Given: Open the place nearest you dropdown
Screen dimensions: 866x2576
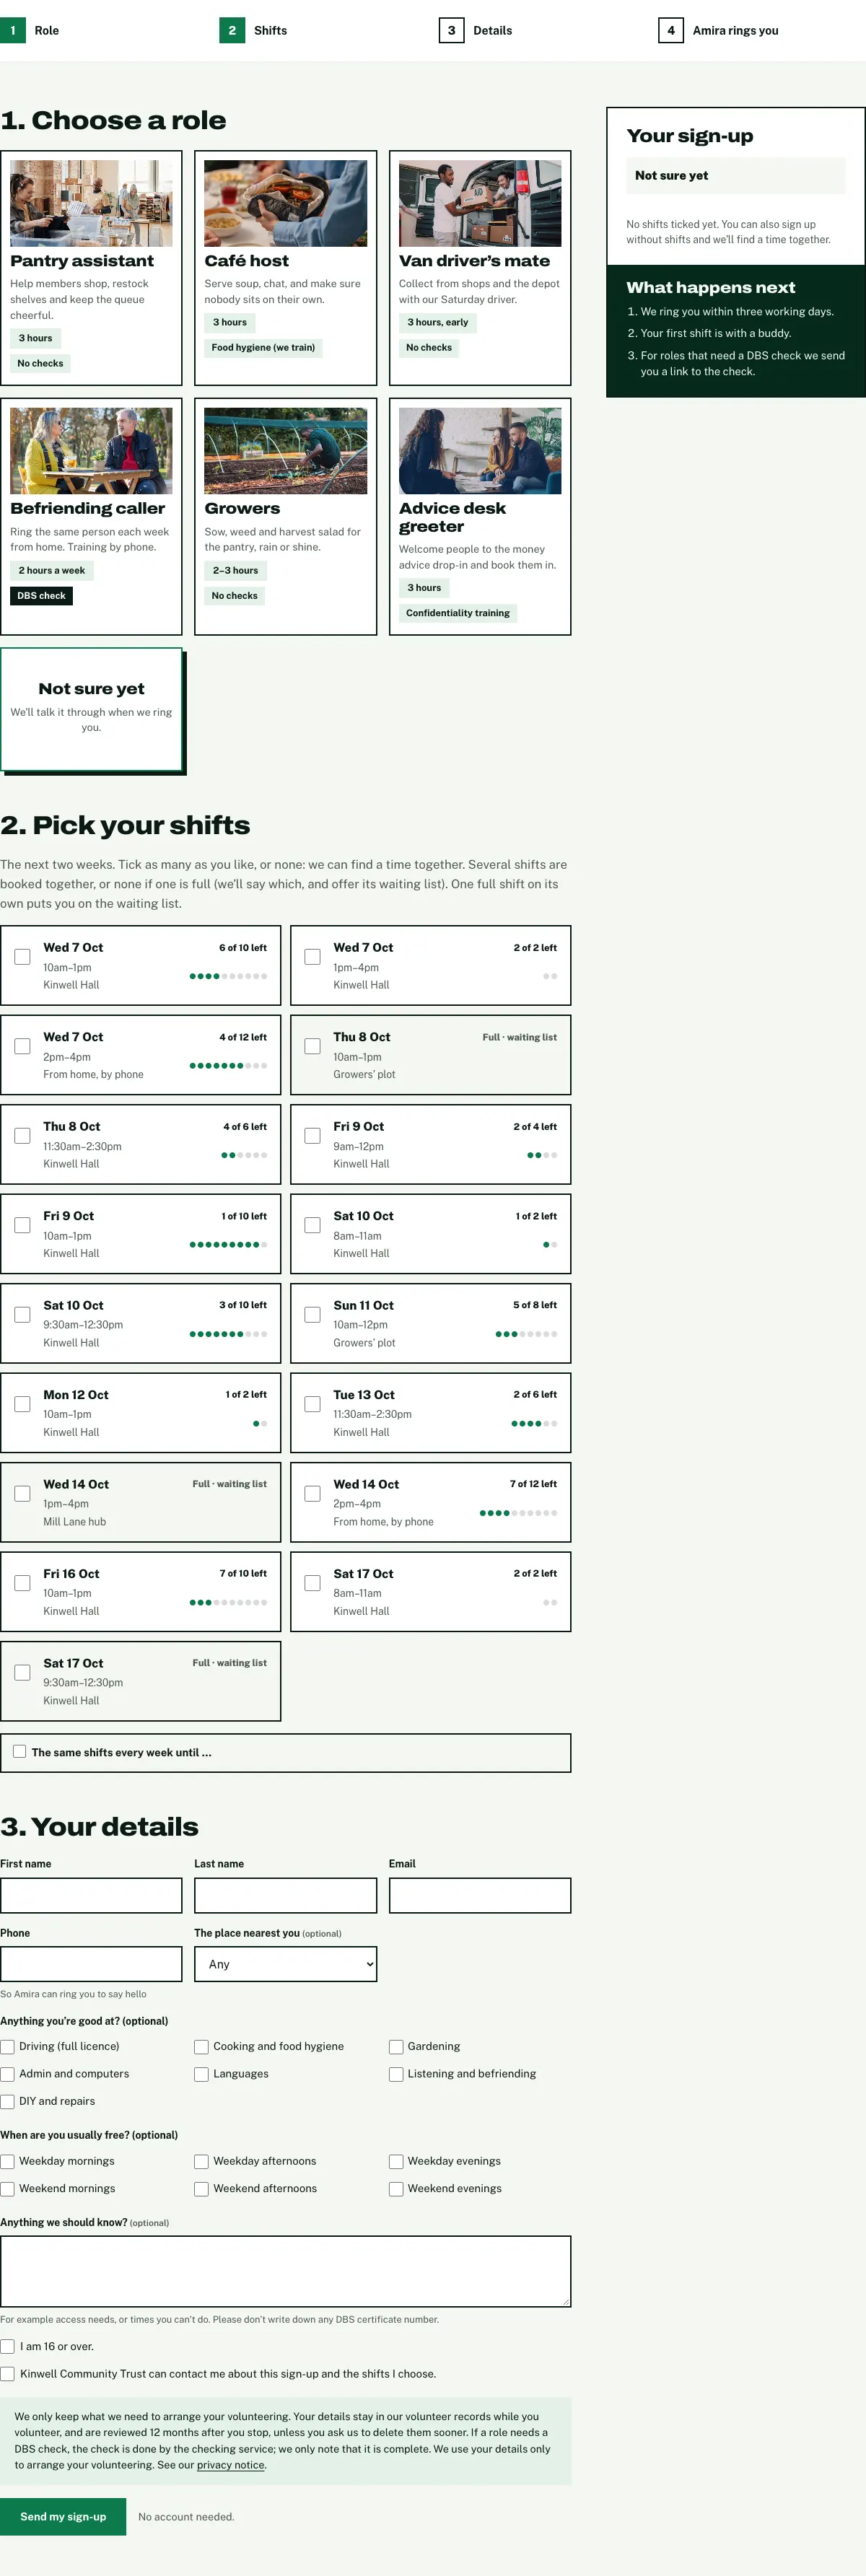Looking at the screenshot, I should [285, 1964].
